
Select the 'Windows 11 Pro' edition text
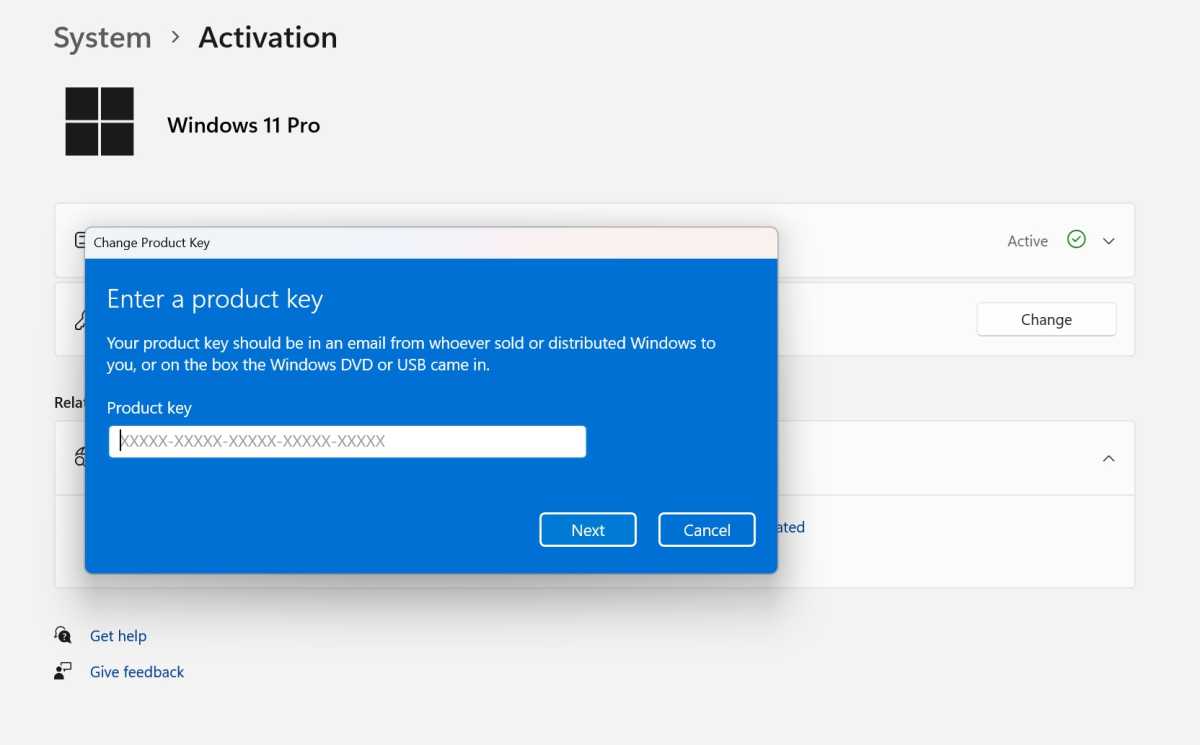tap(244, 125)
